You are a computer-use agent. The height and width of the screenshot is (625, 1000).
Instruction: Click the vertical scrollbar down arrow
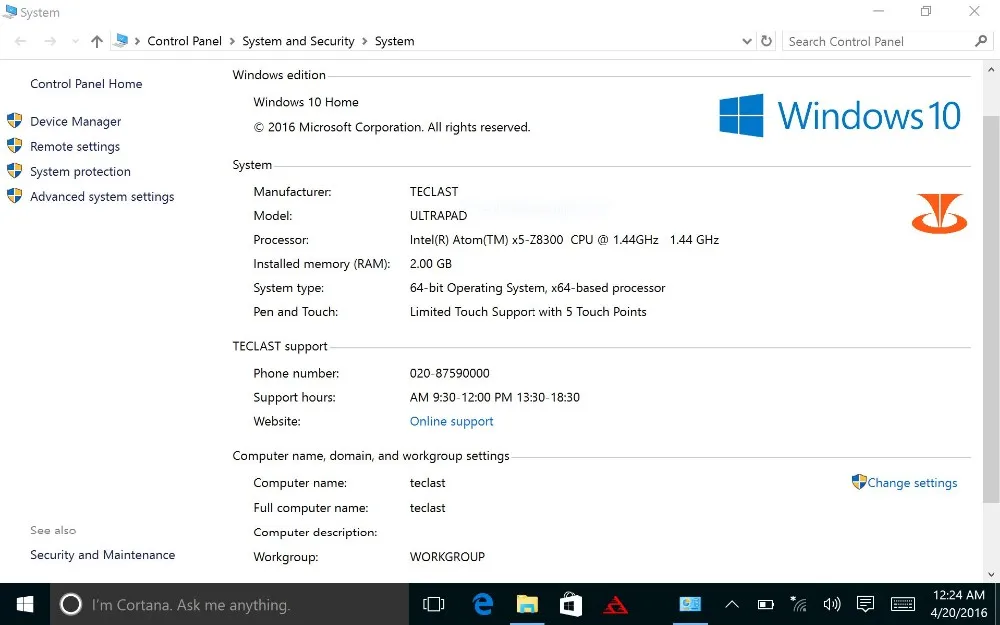point(990,574)
